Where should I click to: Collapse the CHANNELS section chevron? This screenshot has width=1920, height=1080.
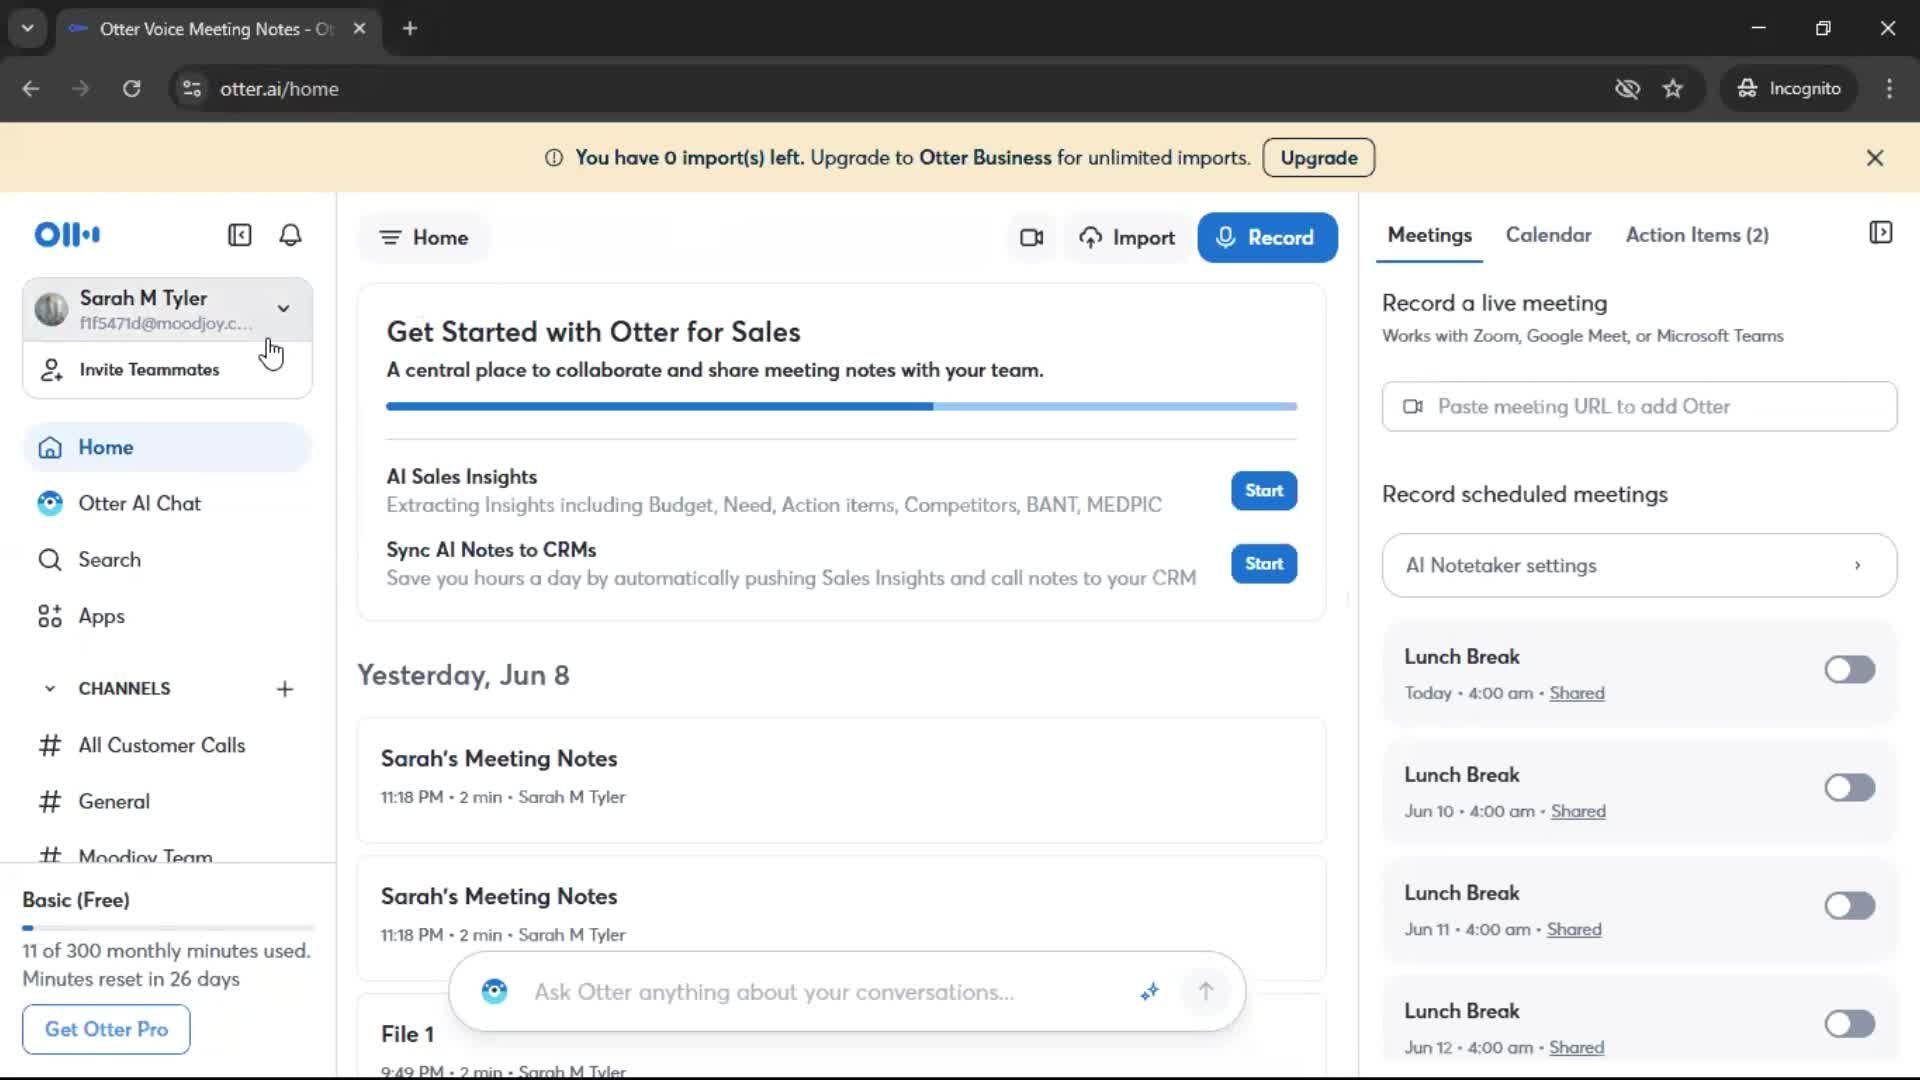point(50,689)
